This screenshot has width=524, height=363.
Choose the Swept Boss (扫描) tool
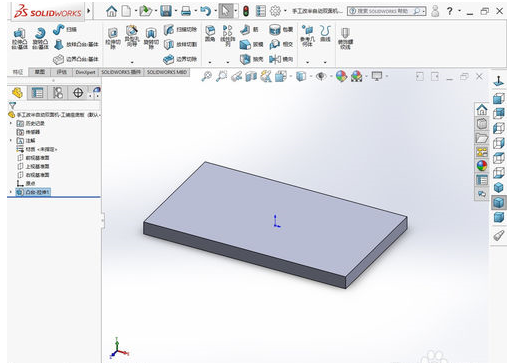[x=65, y=29]
